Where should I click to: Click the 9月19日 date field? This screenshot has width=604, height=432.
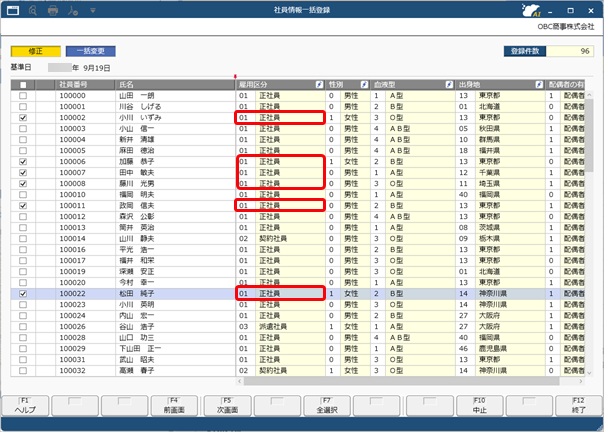click(x=97, y=68)
